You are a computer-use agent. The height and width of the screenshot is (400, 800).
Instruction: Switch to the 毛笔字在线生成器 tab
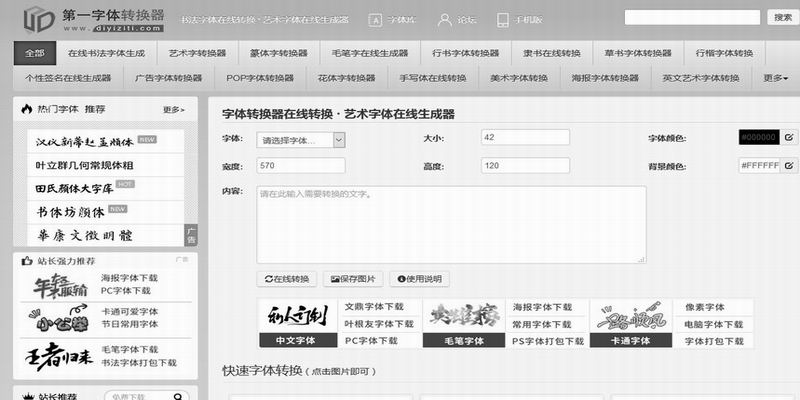[369, 53]
